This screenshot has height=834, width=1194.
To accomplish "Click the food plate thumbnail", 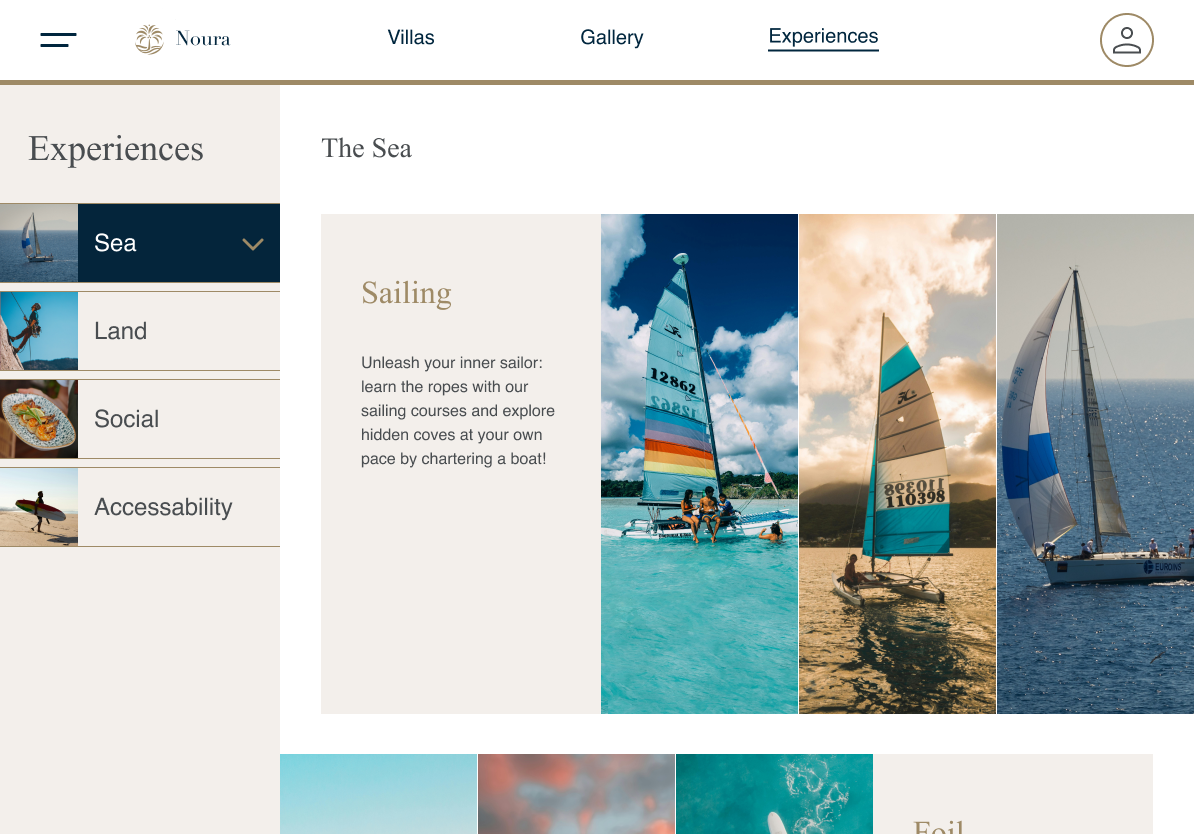I will (39, 419).
